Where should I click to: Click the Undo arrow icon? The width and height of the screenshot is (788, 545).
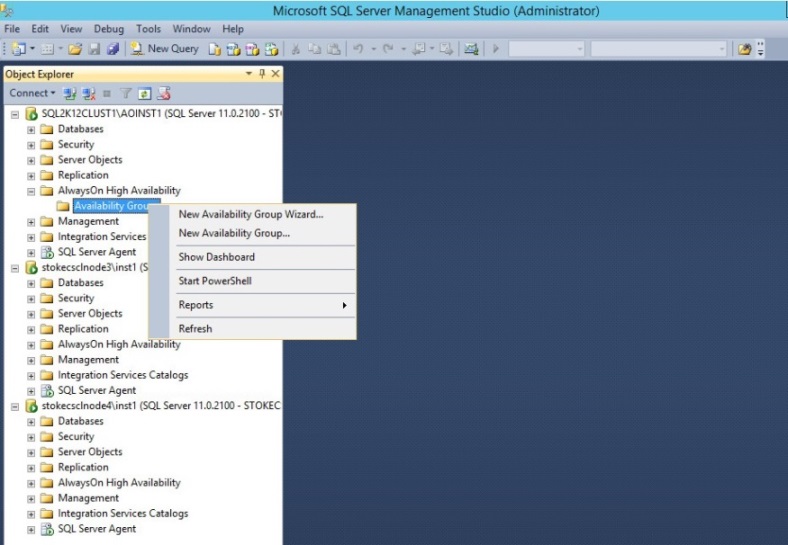click(x=358, y=49)
